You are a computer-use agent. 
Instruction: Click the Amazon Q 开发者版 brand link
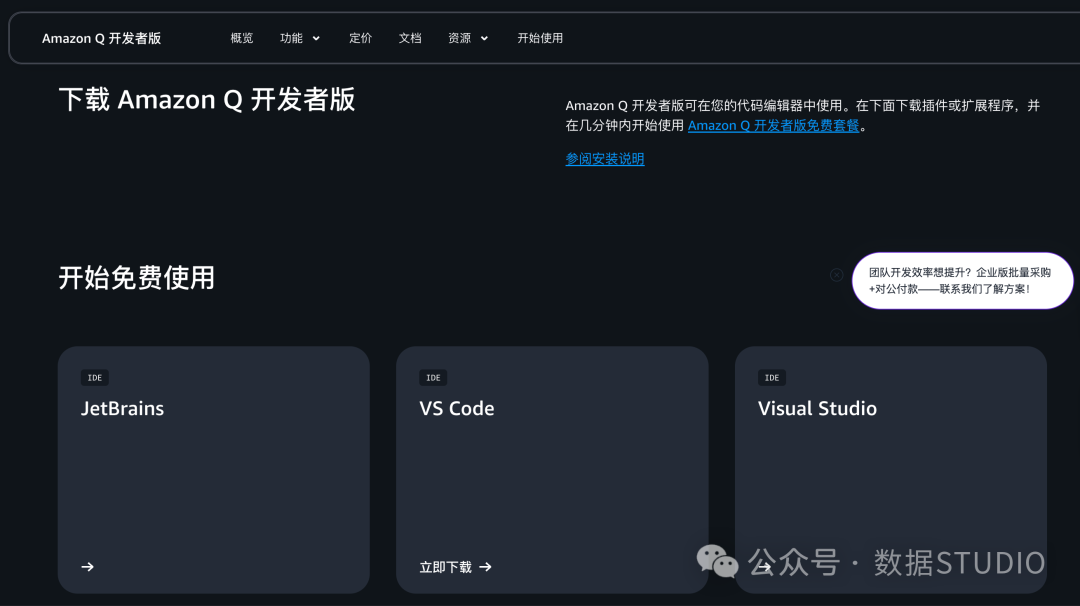tap(101, 39)
